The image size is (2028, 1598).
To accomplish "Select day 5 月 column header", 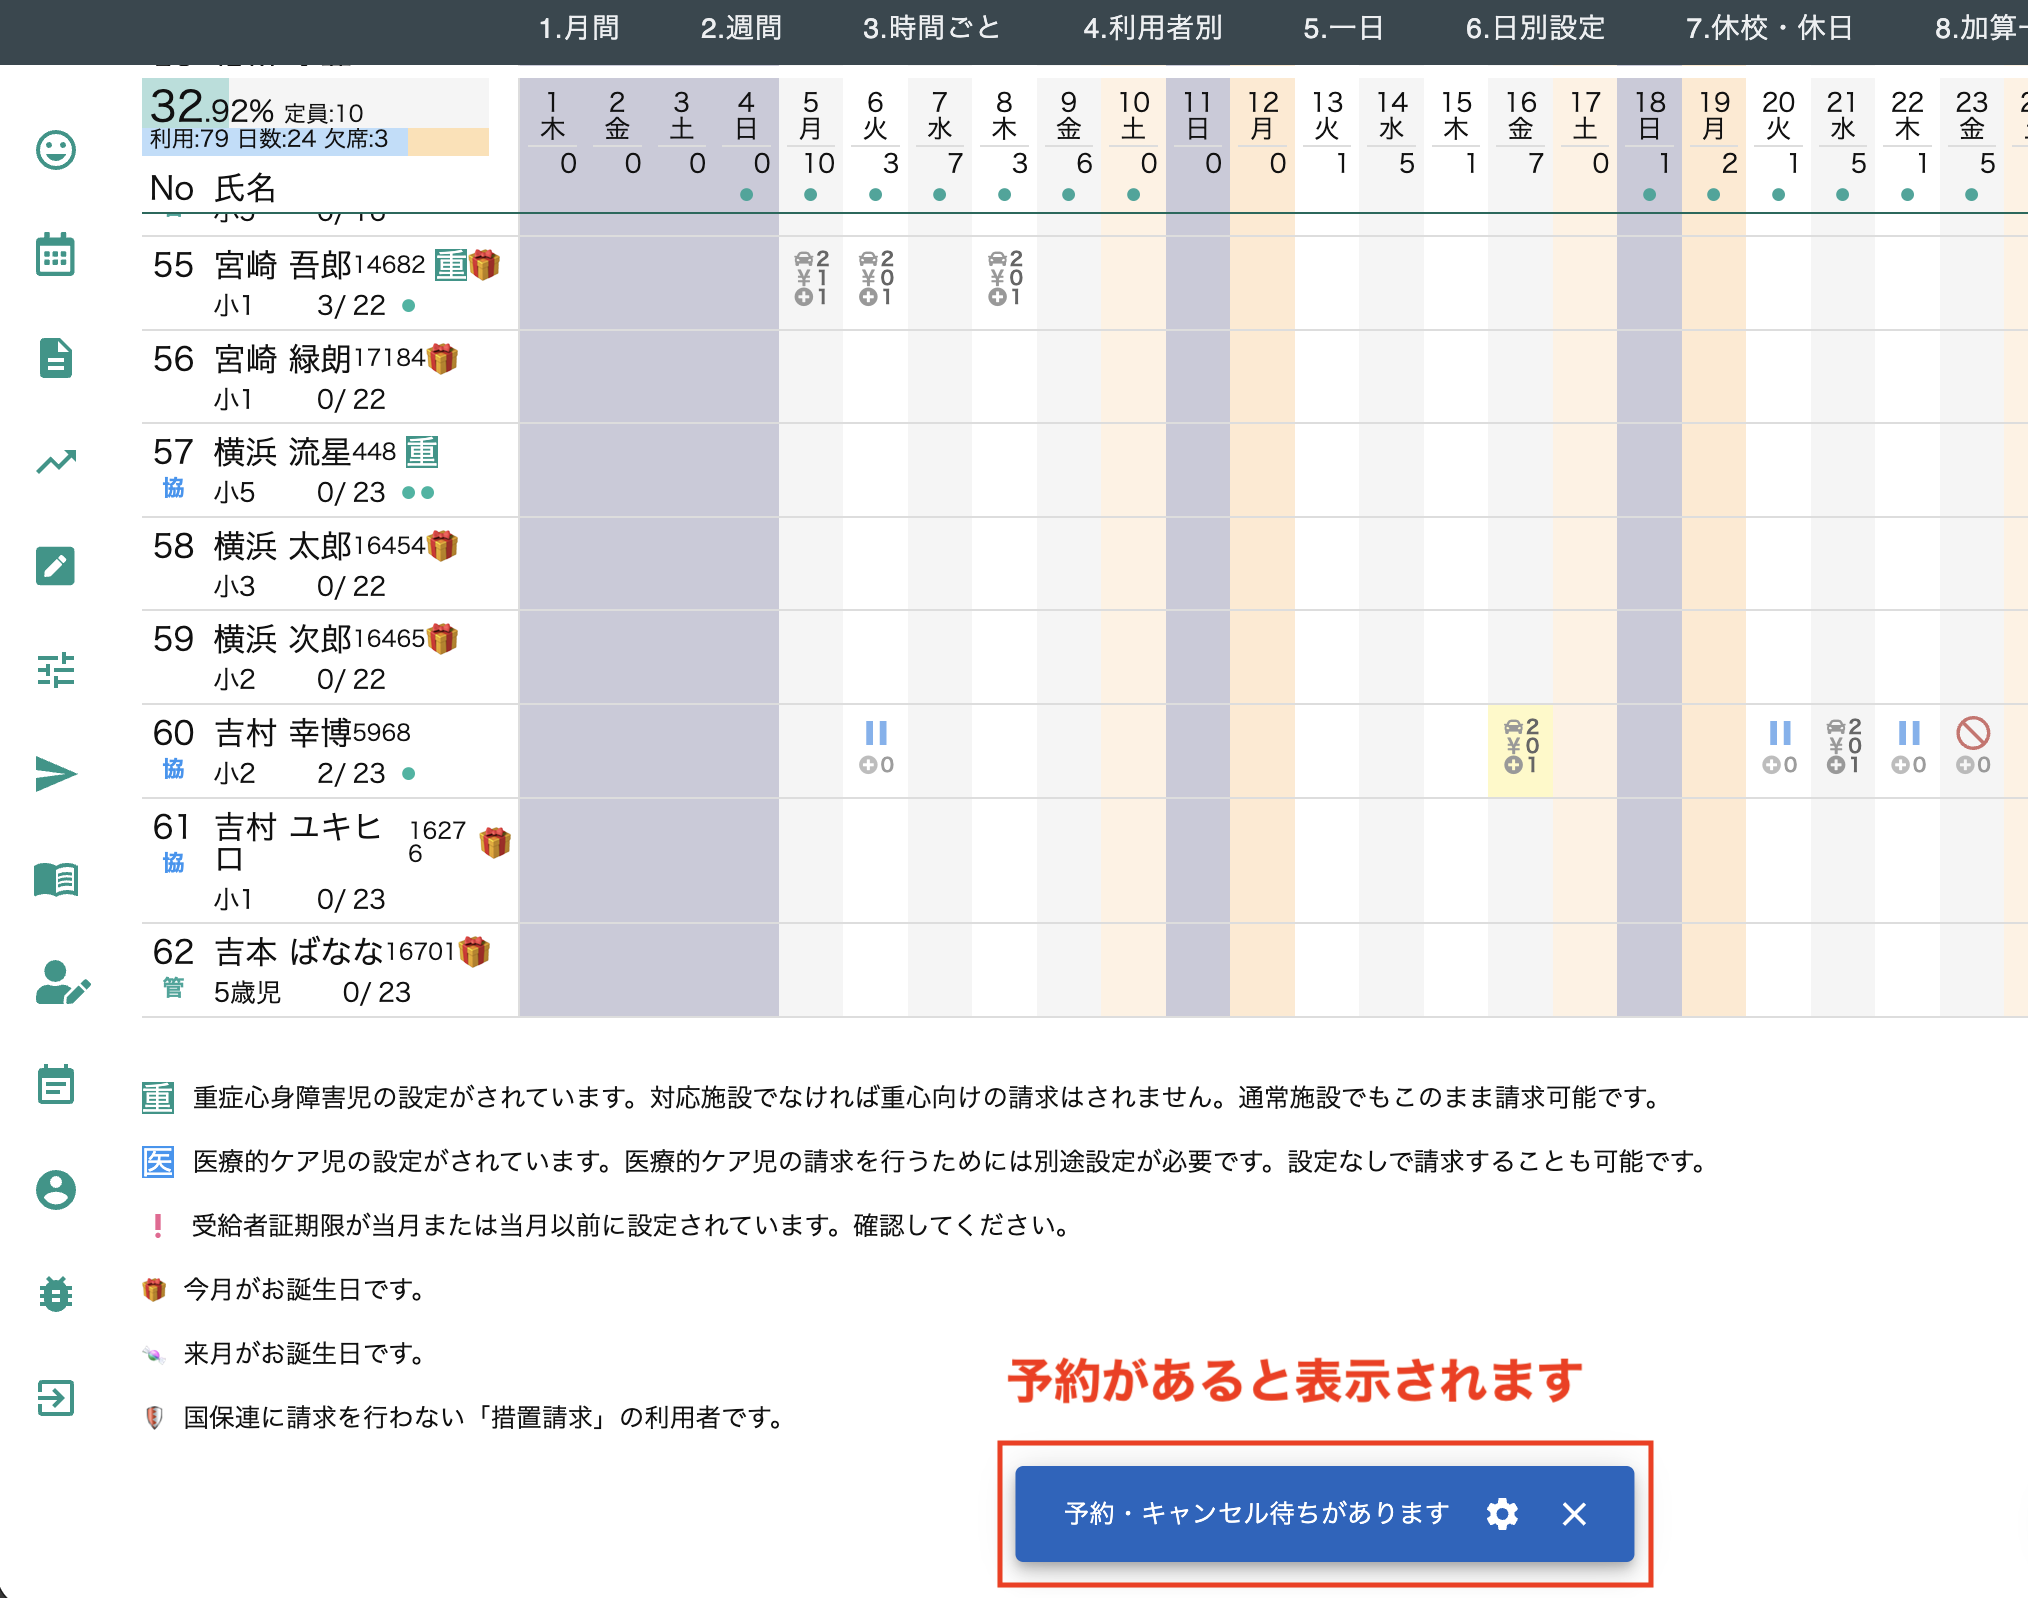I will click(x=811, y=116).
